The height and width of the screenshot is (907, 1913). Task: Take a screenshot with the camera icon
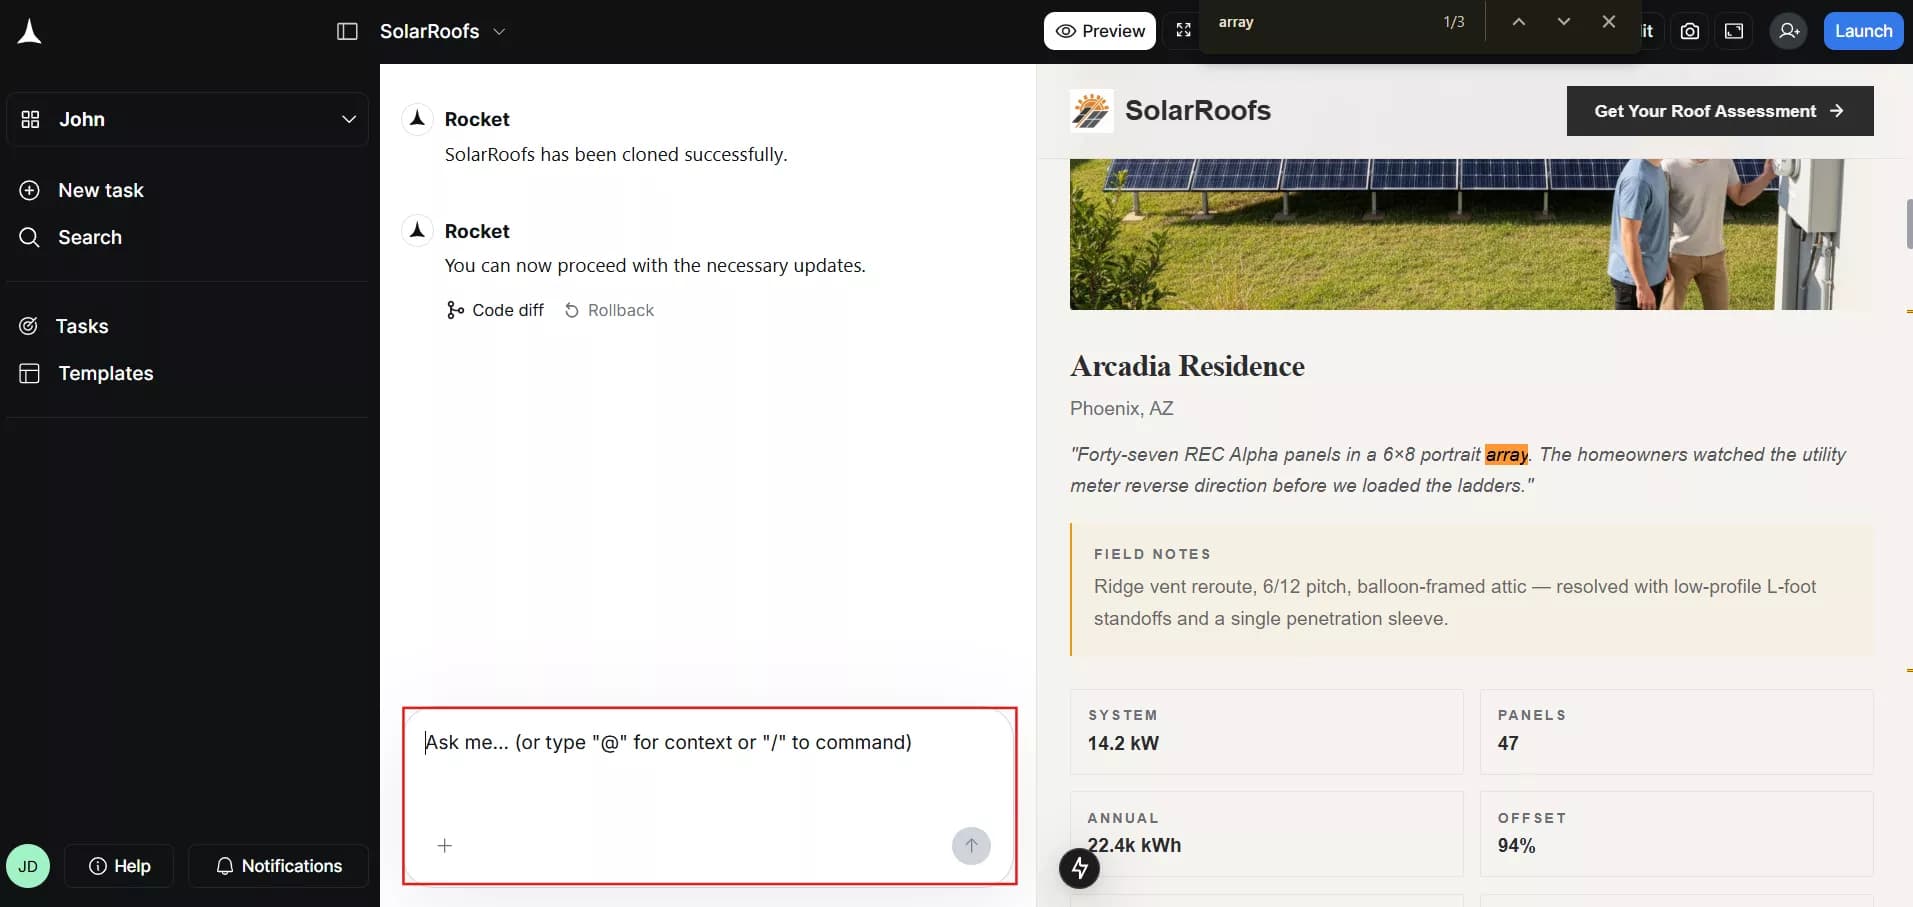point(1689,31)
